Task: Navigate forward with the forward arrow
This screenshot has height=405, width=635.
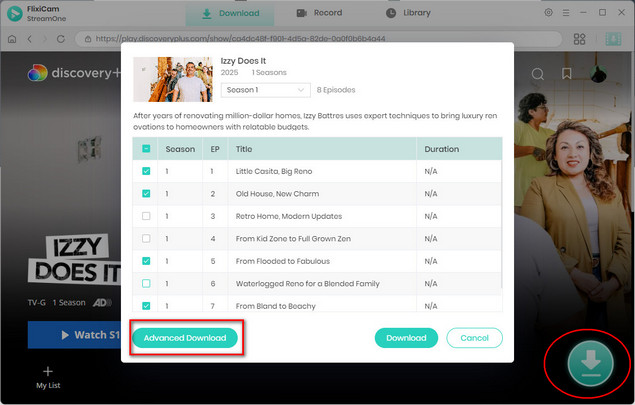Action: (x=45, y=39)
